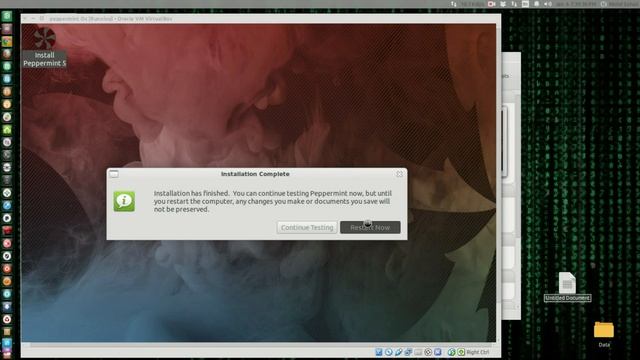Click the network adapters icon in VirtualBox status bar
This screenshot has width=640, height=360.
408,352
